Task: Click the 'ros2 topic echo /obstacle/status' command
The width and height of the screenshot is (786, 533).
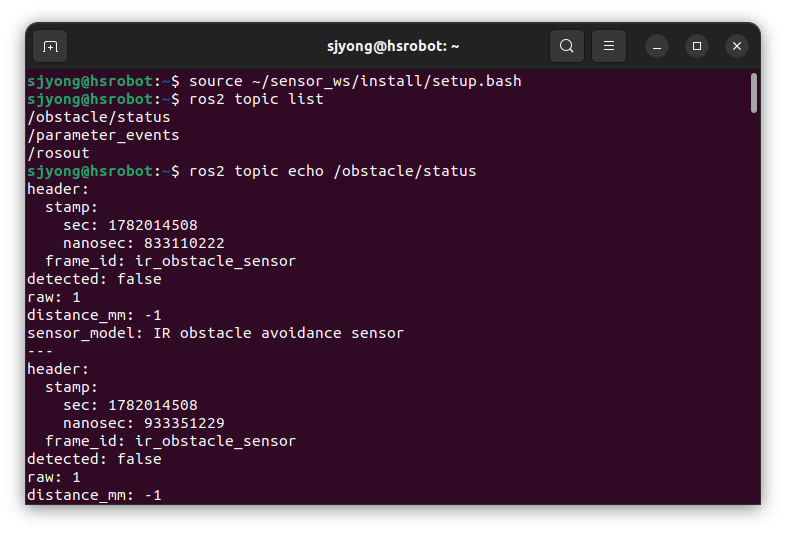Action: tap(332, 171)
